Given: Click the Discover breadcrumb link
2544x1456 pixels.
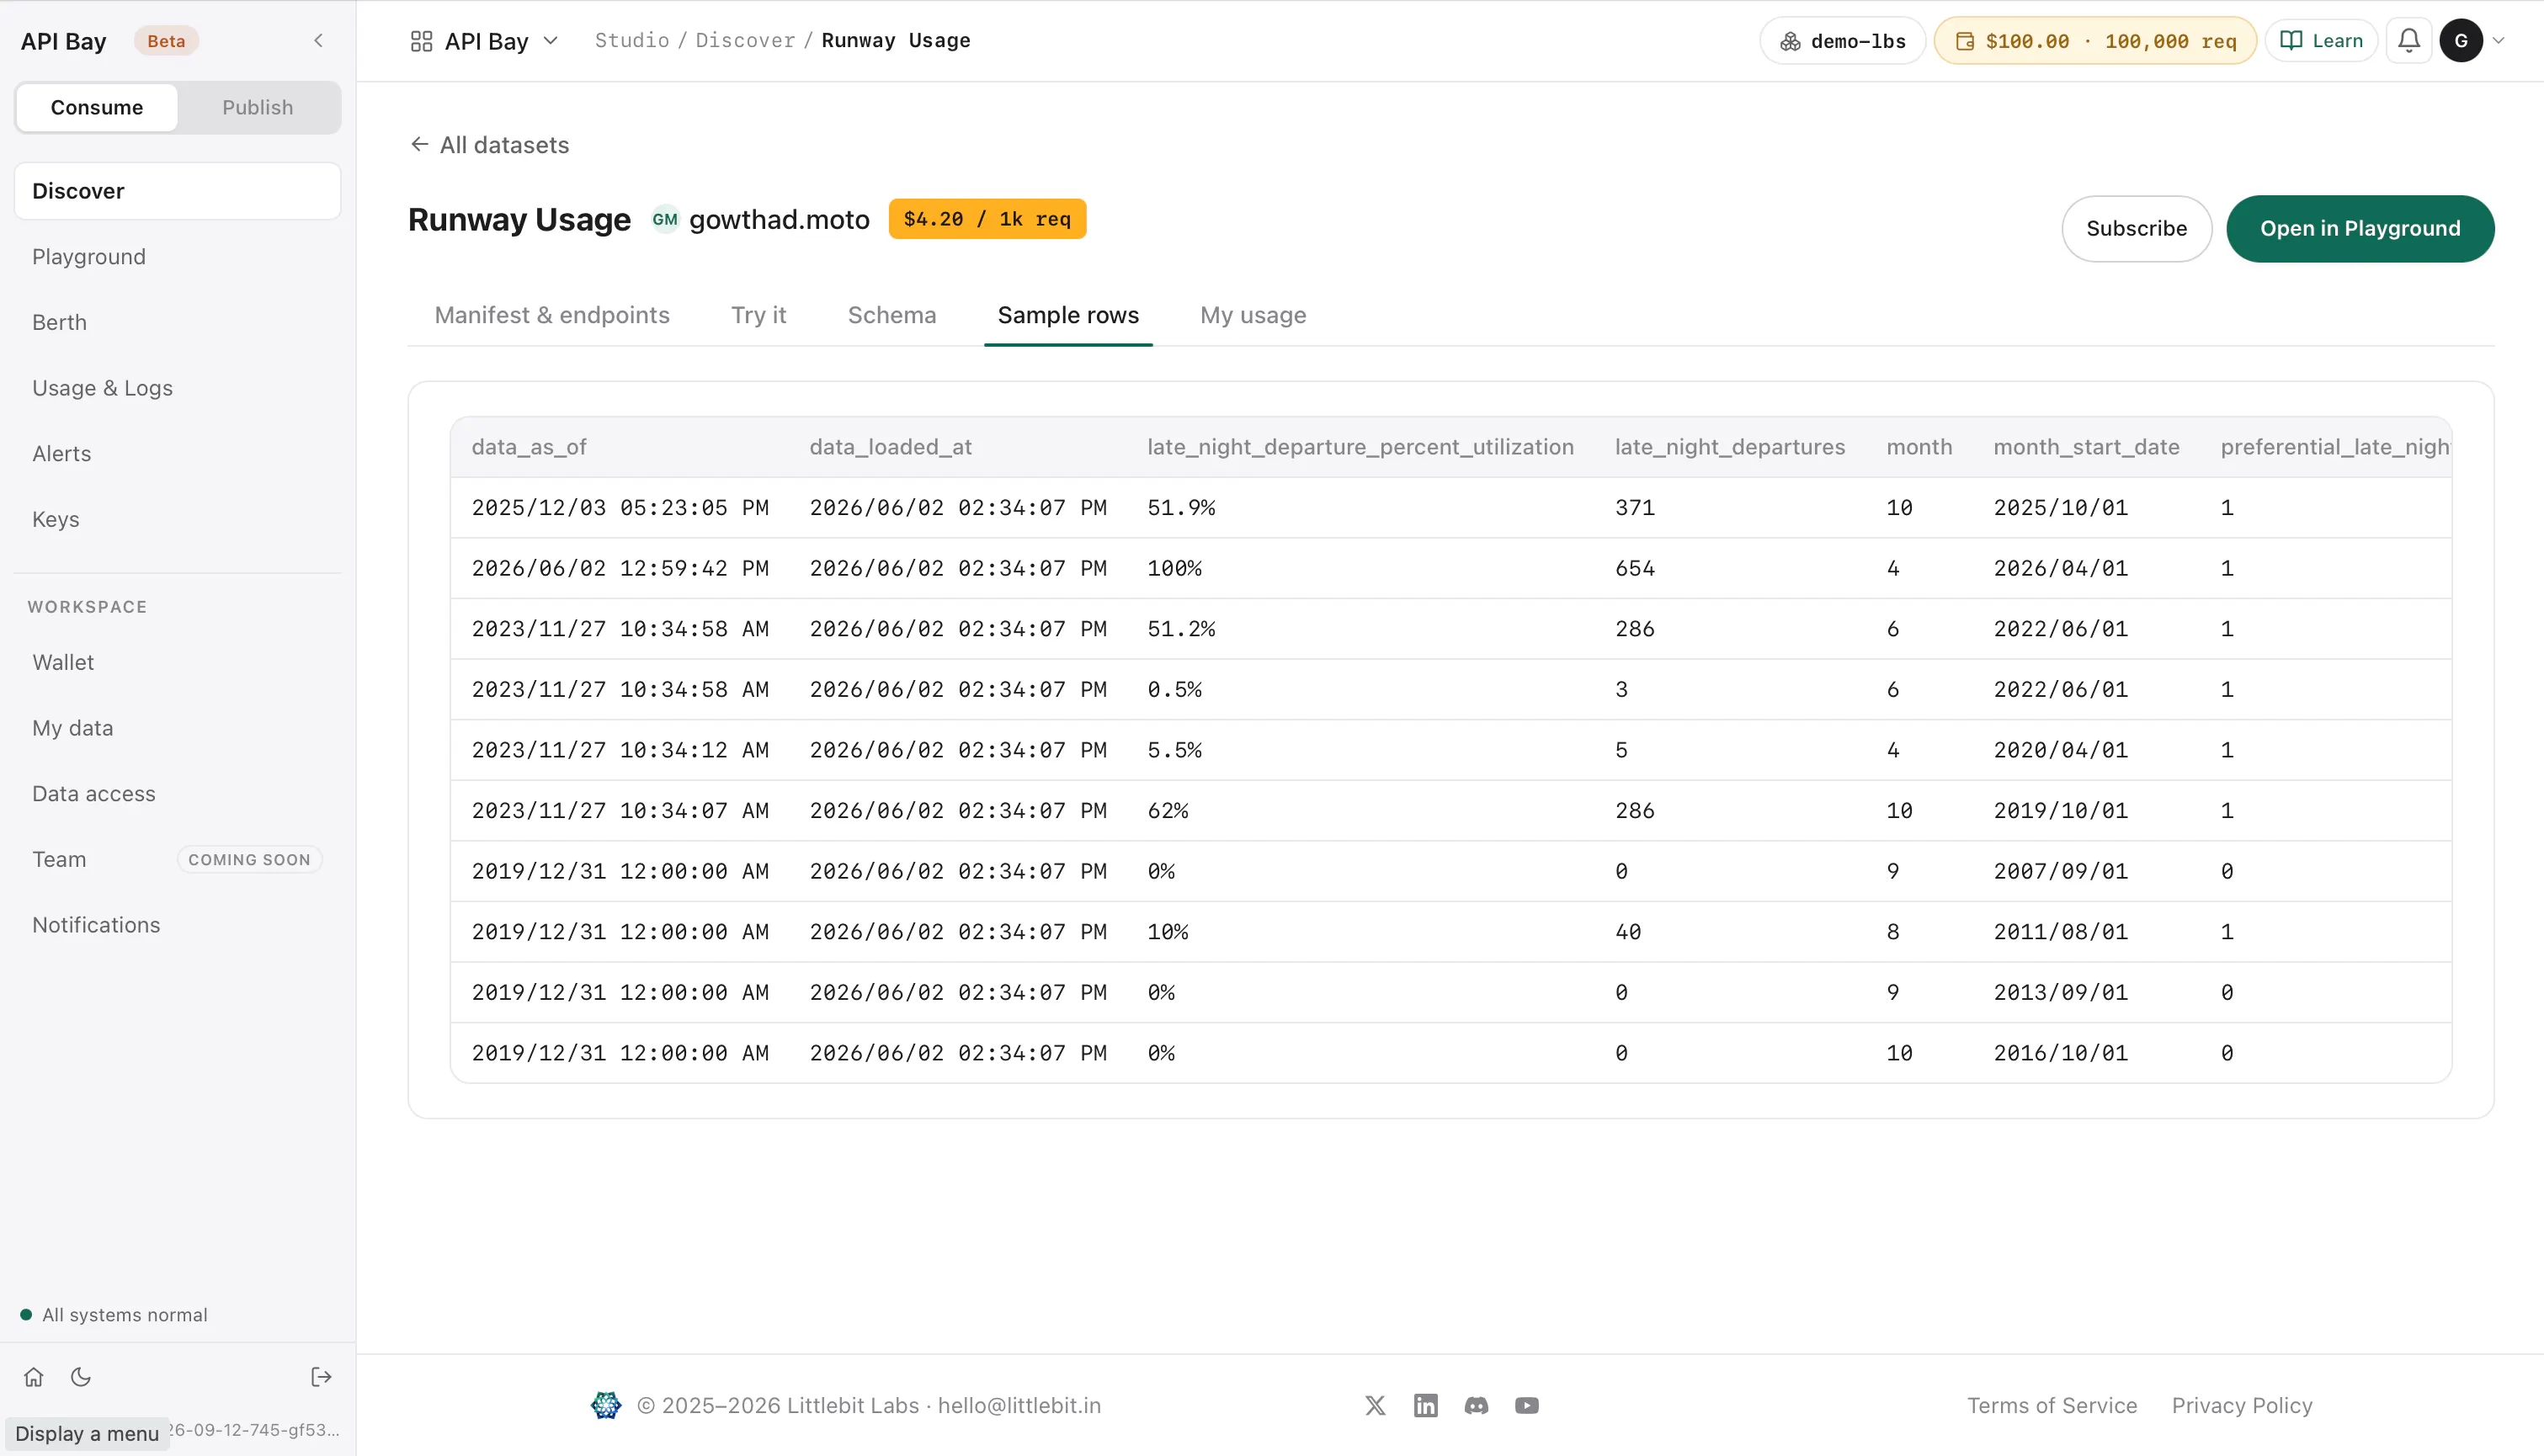Looking at the screenshot, I should point(745,41).
